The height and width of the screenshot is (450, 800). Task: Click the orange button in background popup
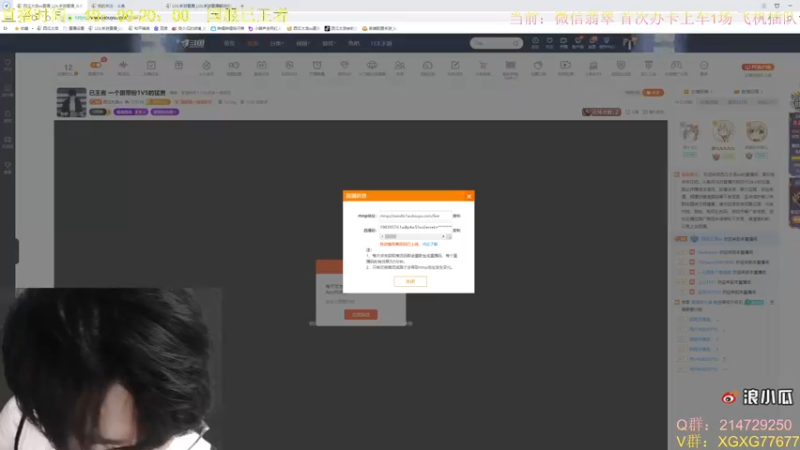(x=361, y=314)
